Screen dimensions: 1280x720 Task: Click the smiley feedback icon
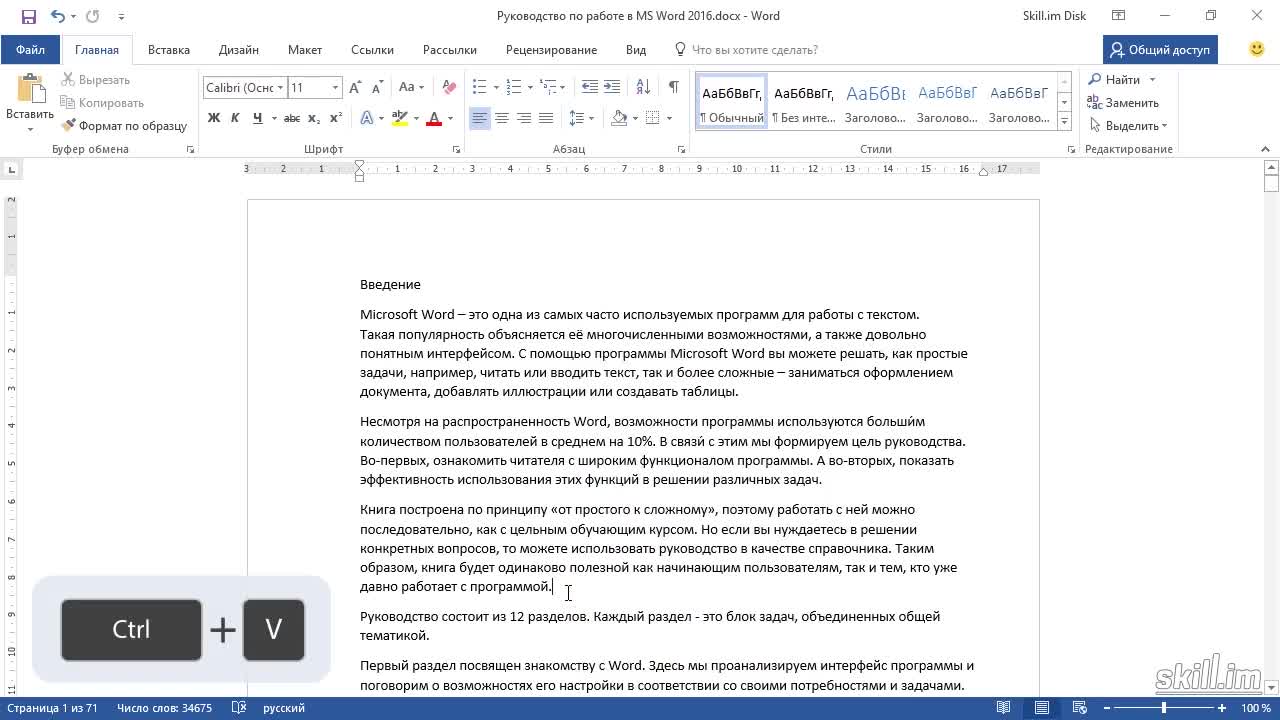1257,49
